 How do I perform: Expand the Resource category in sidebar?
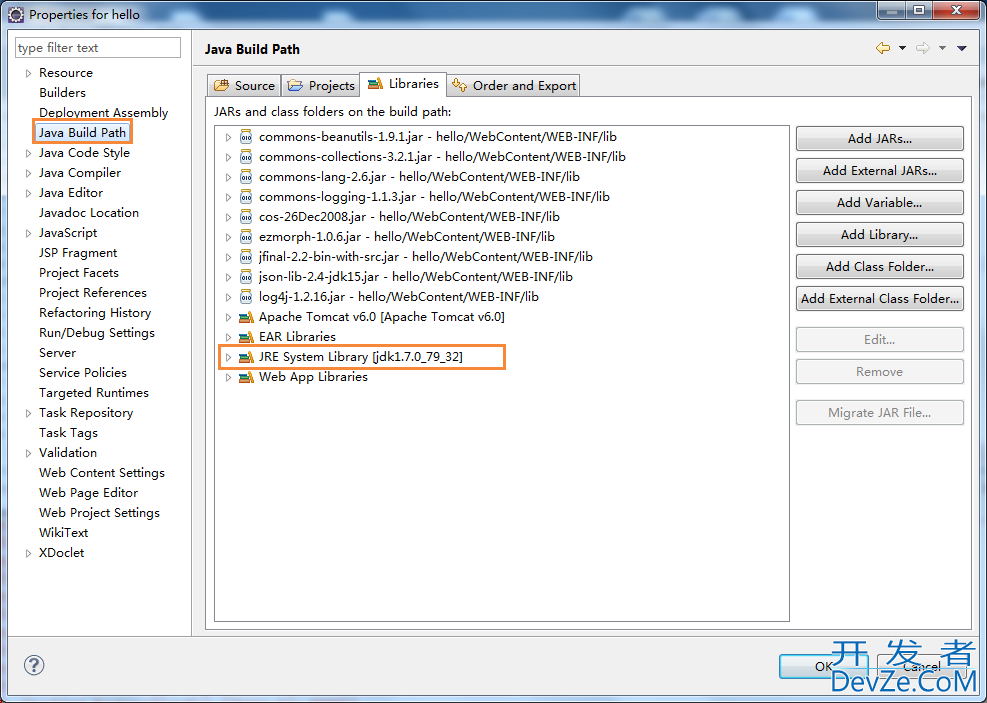28,73
